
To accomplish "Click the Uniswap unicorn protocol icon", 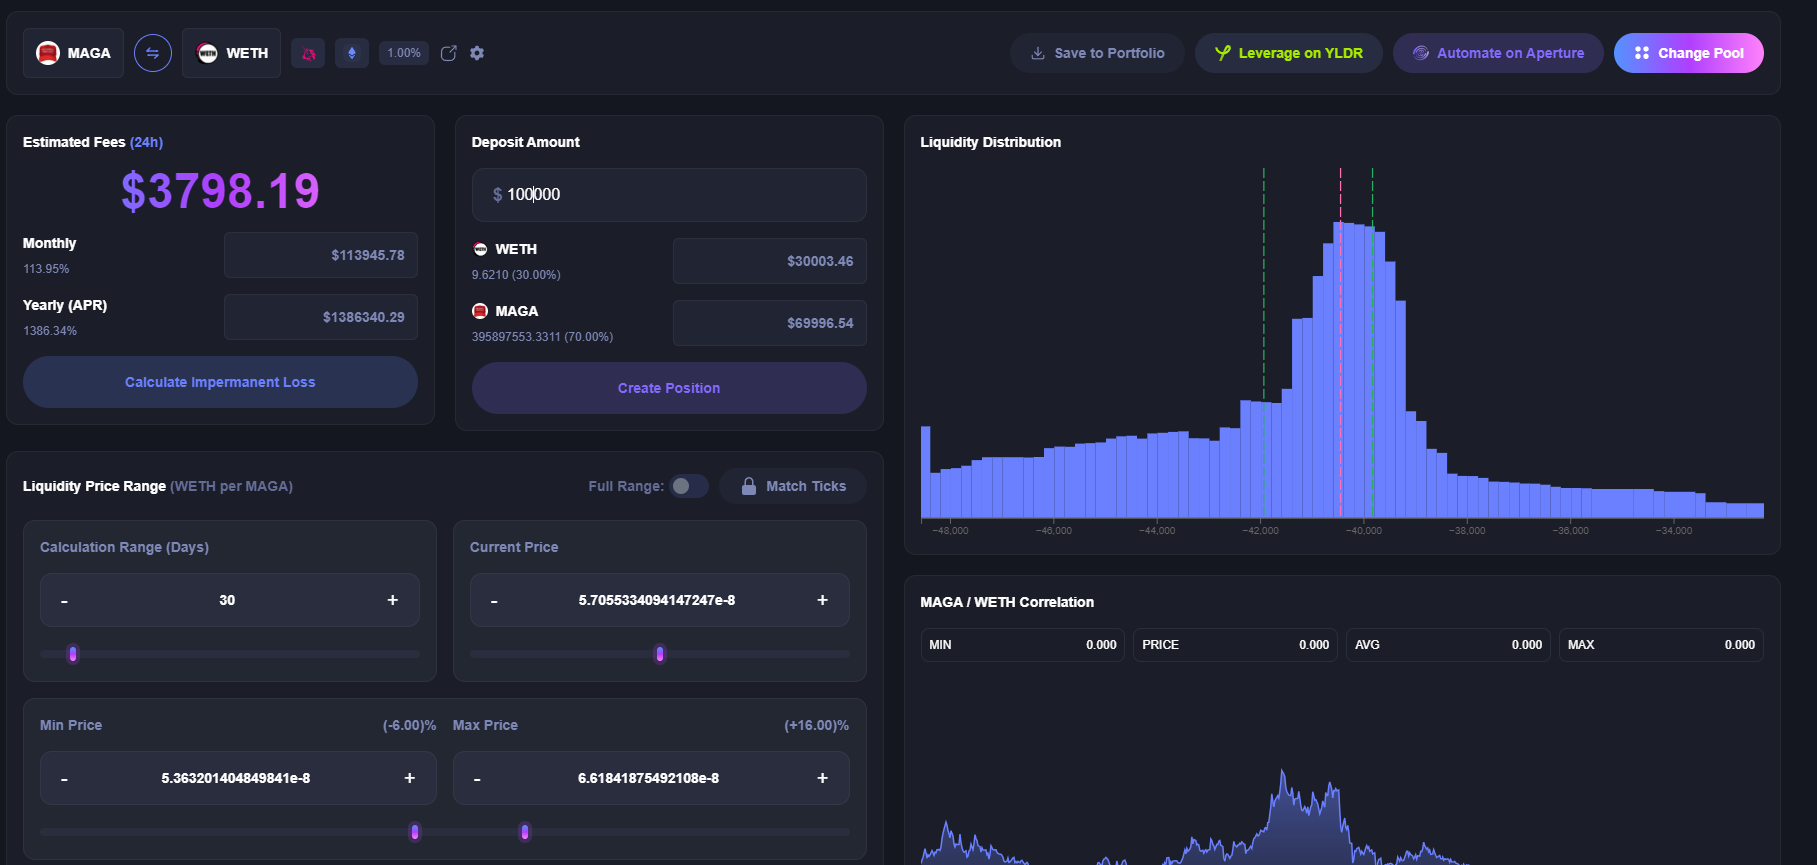I will [x=308, y=53].
